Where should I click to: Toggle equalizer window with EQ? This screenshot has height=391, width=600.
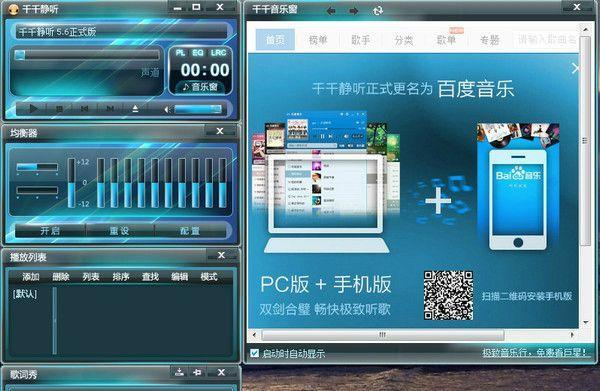(198, 53)
